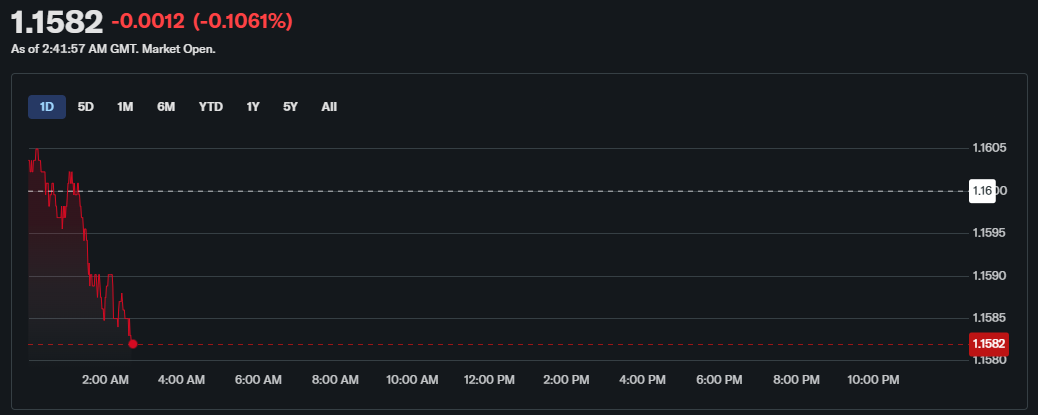Image resolution: width=1038 pixels, height=415 pixels.
Task: Click the 6:00 AM time axis label
Action: point(259,380)
